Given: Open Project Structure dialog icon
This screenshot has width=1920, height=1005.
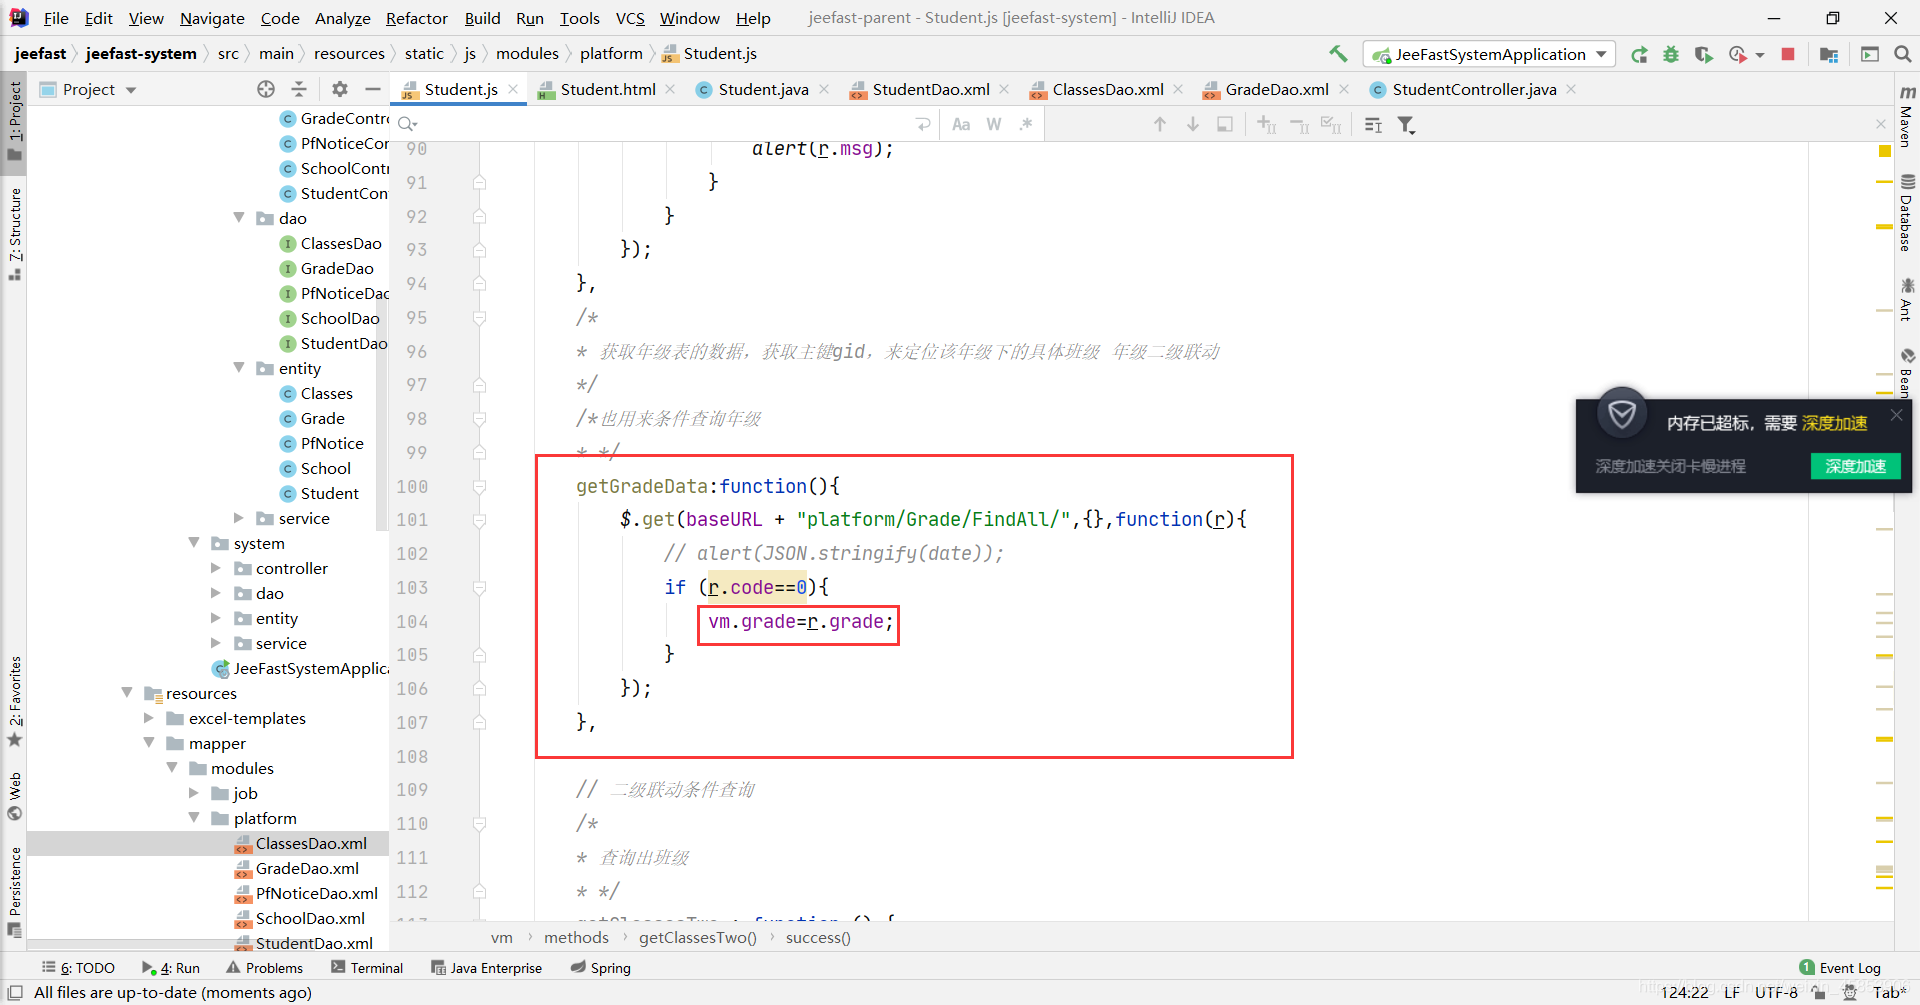Looking at the screenshot, I should (x=1829, y=54).
